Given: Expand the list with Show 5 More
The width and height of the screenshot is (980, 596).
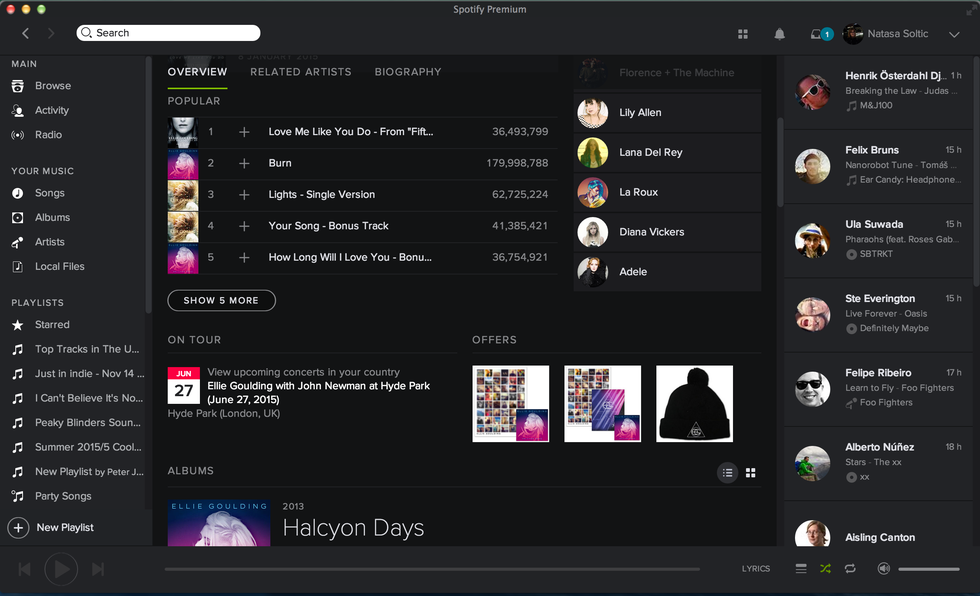Looking at the screenshot, I should click(x=221, y=300).
